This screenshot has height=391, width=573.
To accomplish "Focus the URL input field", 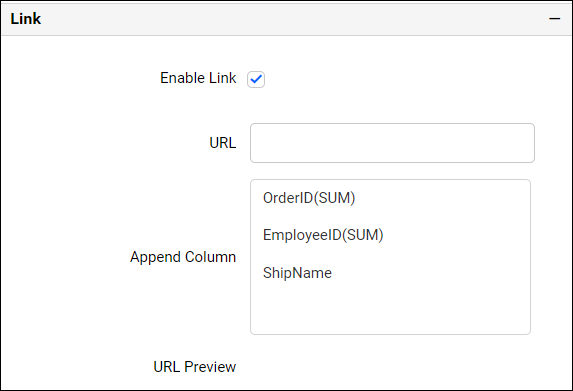I will [392, 143].
